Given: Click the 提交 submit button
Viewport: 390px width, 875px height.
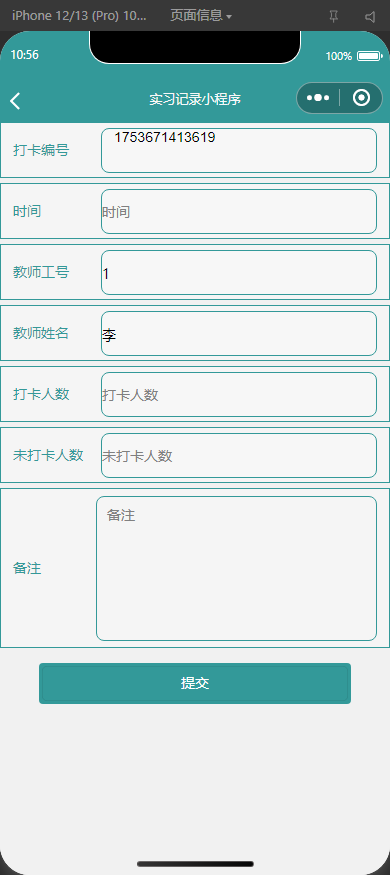Looking at the screenshot, I should click(195, 683).
